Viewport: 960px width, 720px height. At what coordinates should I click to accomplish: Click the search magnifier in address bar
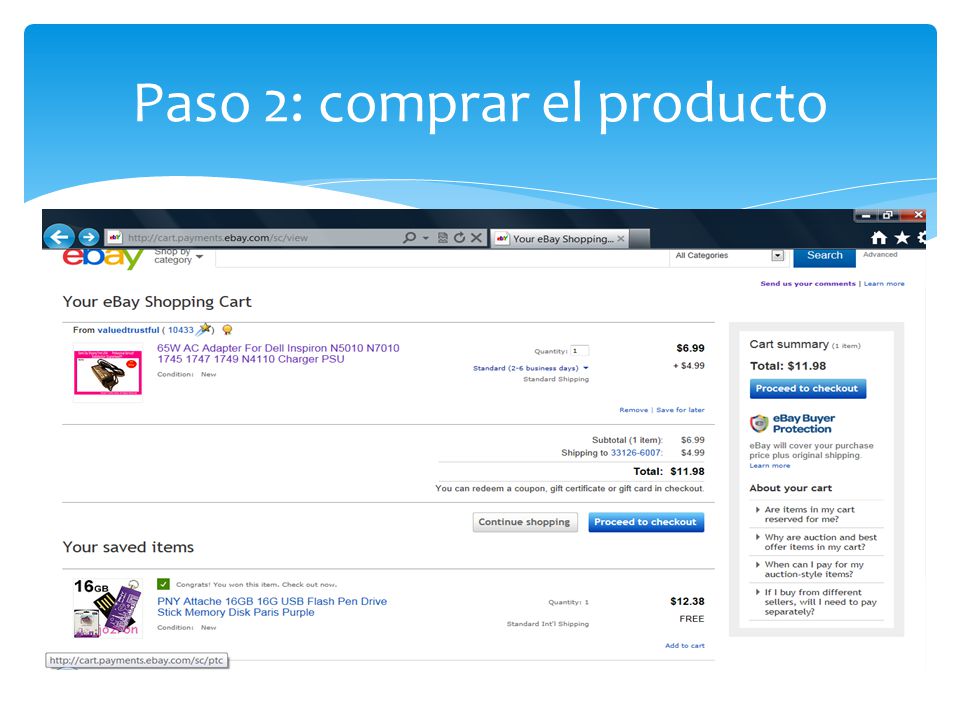pos(410,238)
